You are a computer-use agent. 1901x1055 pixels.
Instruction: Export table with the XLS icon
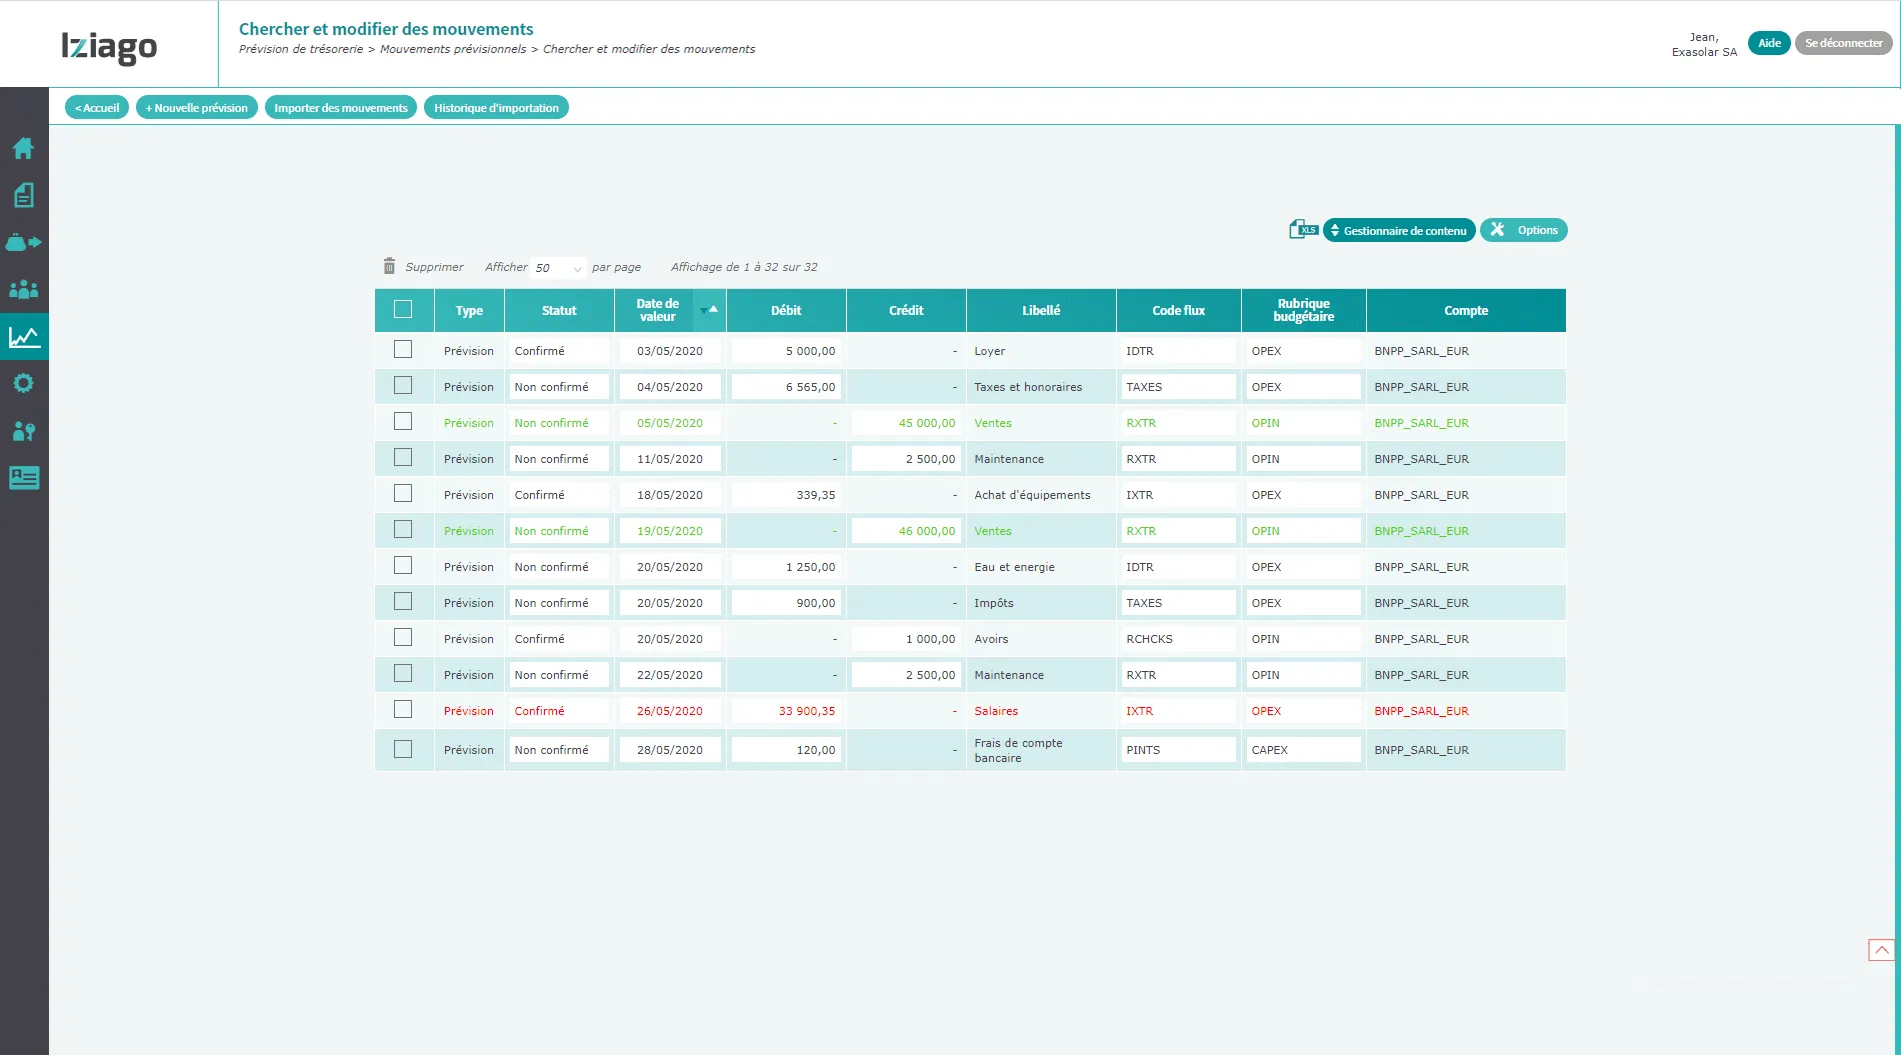[x=1303, y=230]
